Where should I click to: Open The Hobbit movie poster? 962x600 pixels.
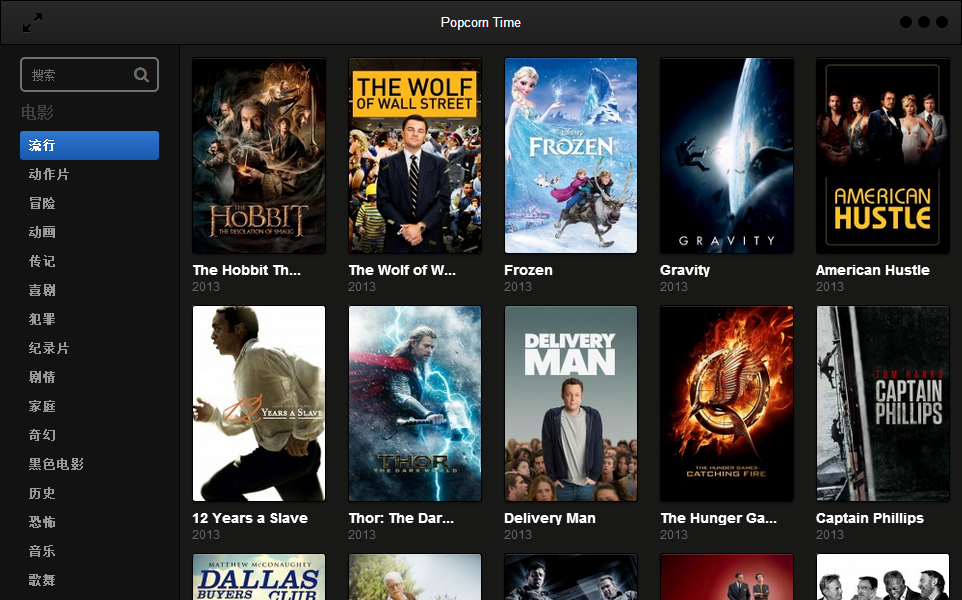point(259,155)
